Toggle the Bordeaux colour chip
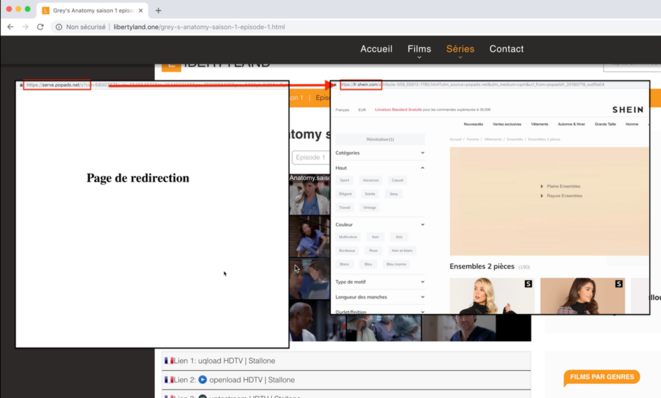The image size is (661, 398). click(347, 250)
